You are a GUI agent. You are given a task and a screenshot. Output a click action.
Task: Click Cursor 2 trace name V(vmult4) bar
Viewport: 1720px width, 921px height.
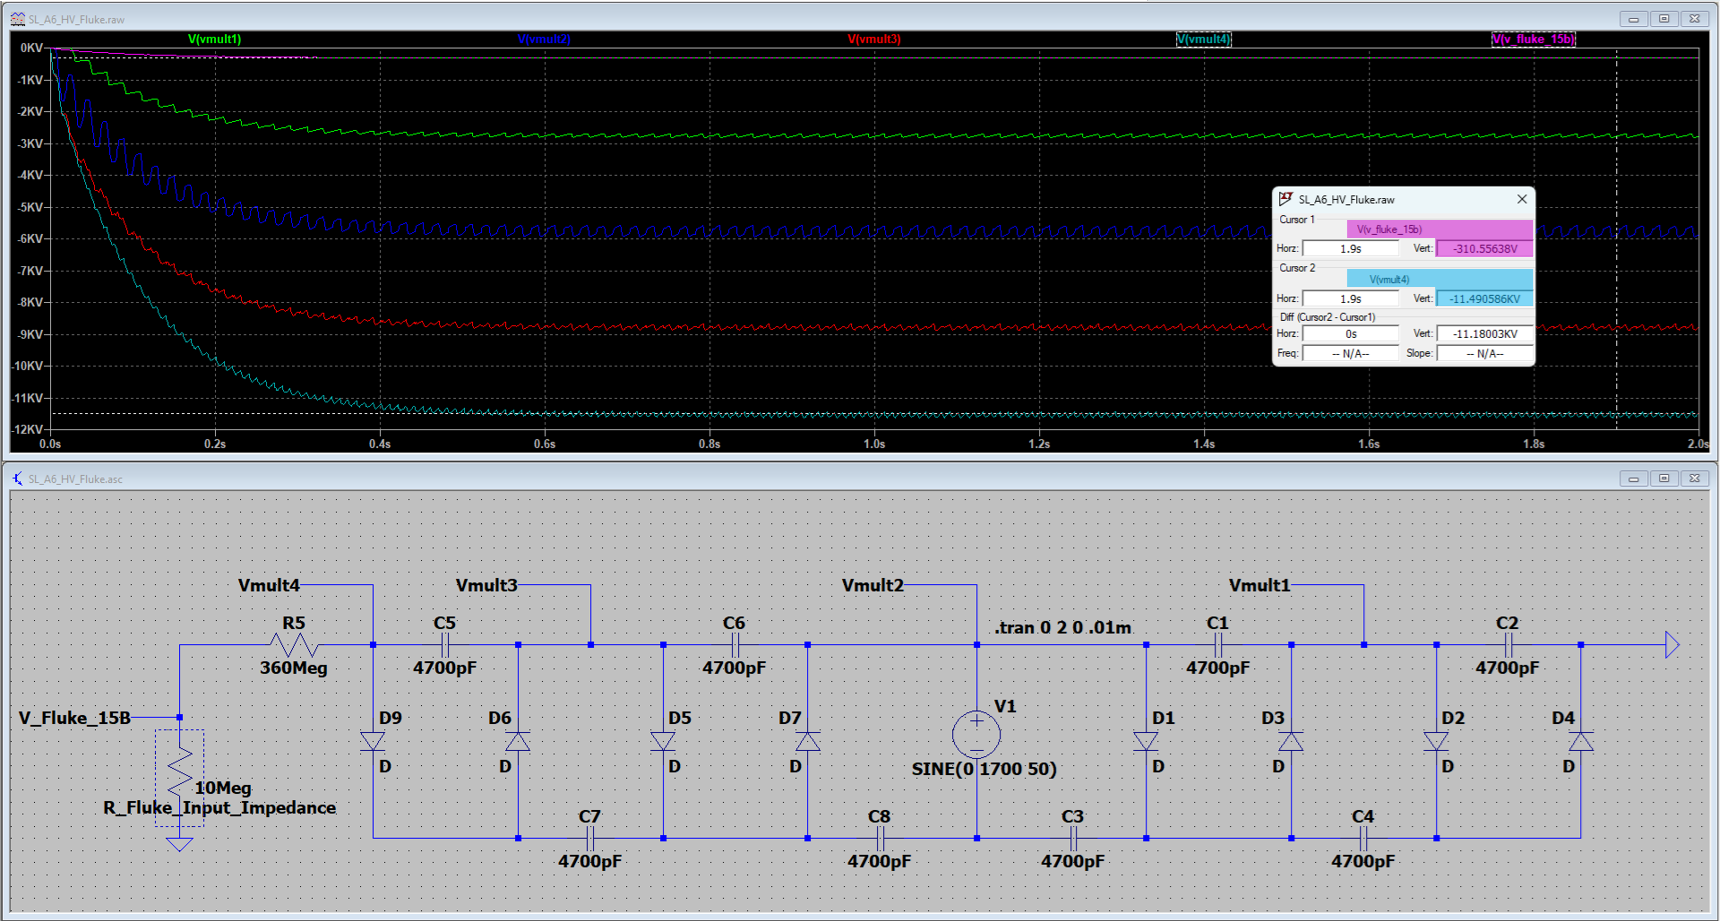coord(1439,279)
